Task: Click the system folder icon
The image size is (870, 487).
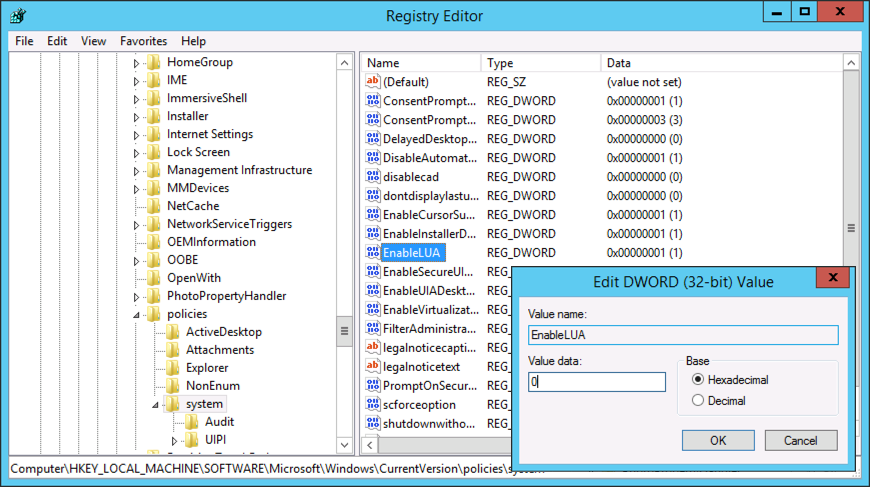Action: (173, 404)
